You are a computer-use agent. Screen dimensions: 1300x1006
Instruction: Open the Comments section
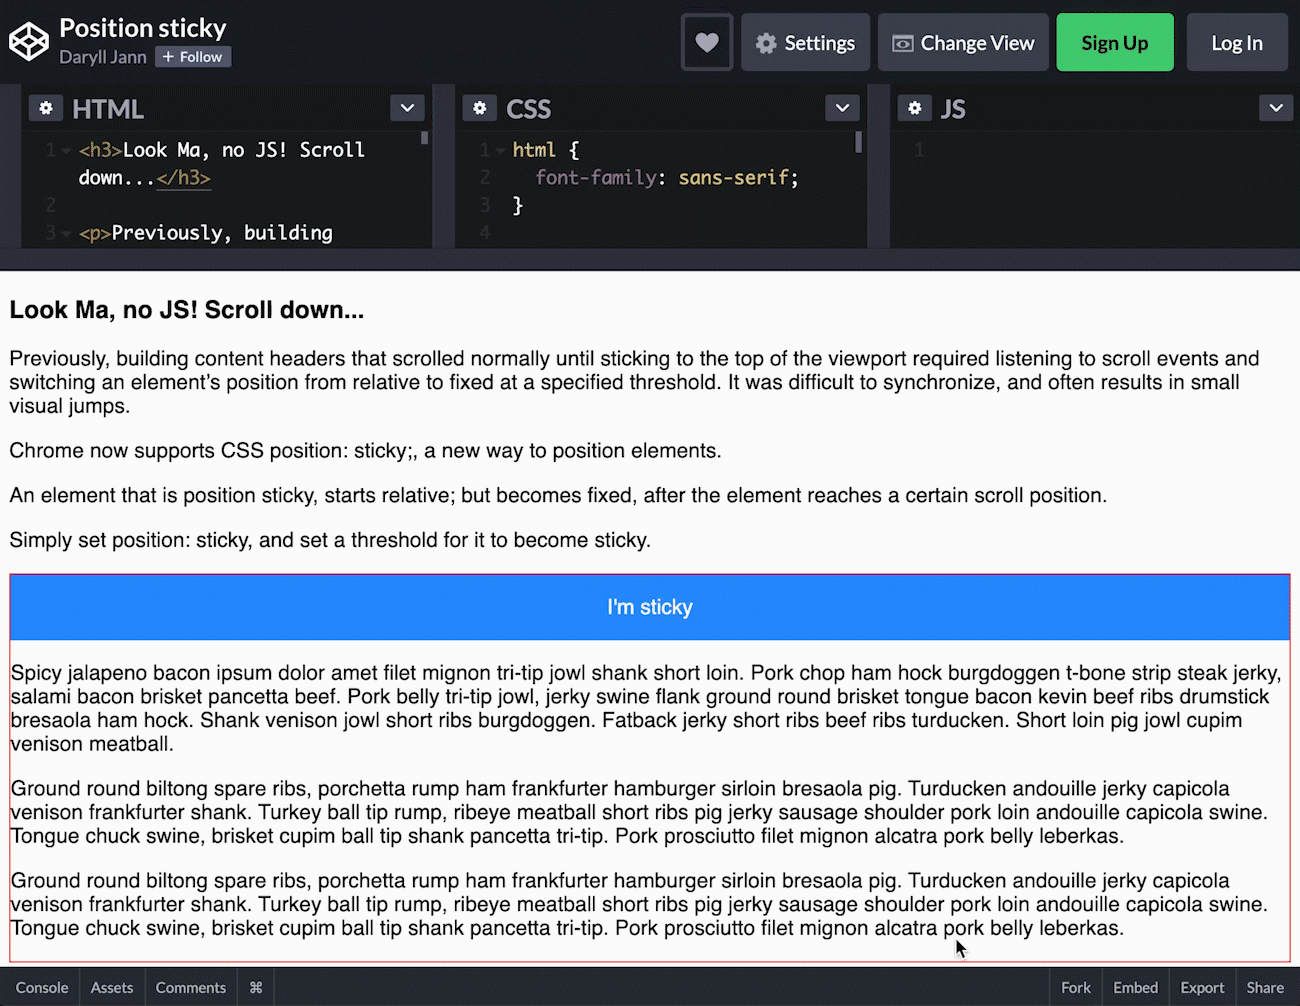190,987
